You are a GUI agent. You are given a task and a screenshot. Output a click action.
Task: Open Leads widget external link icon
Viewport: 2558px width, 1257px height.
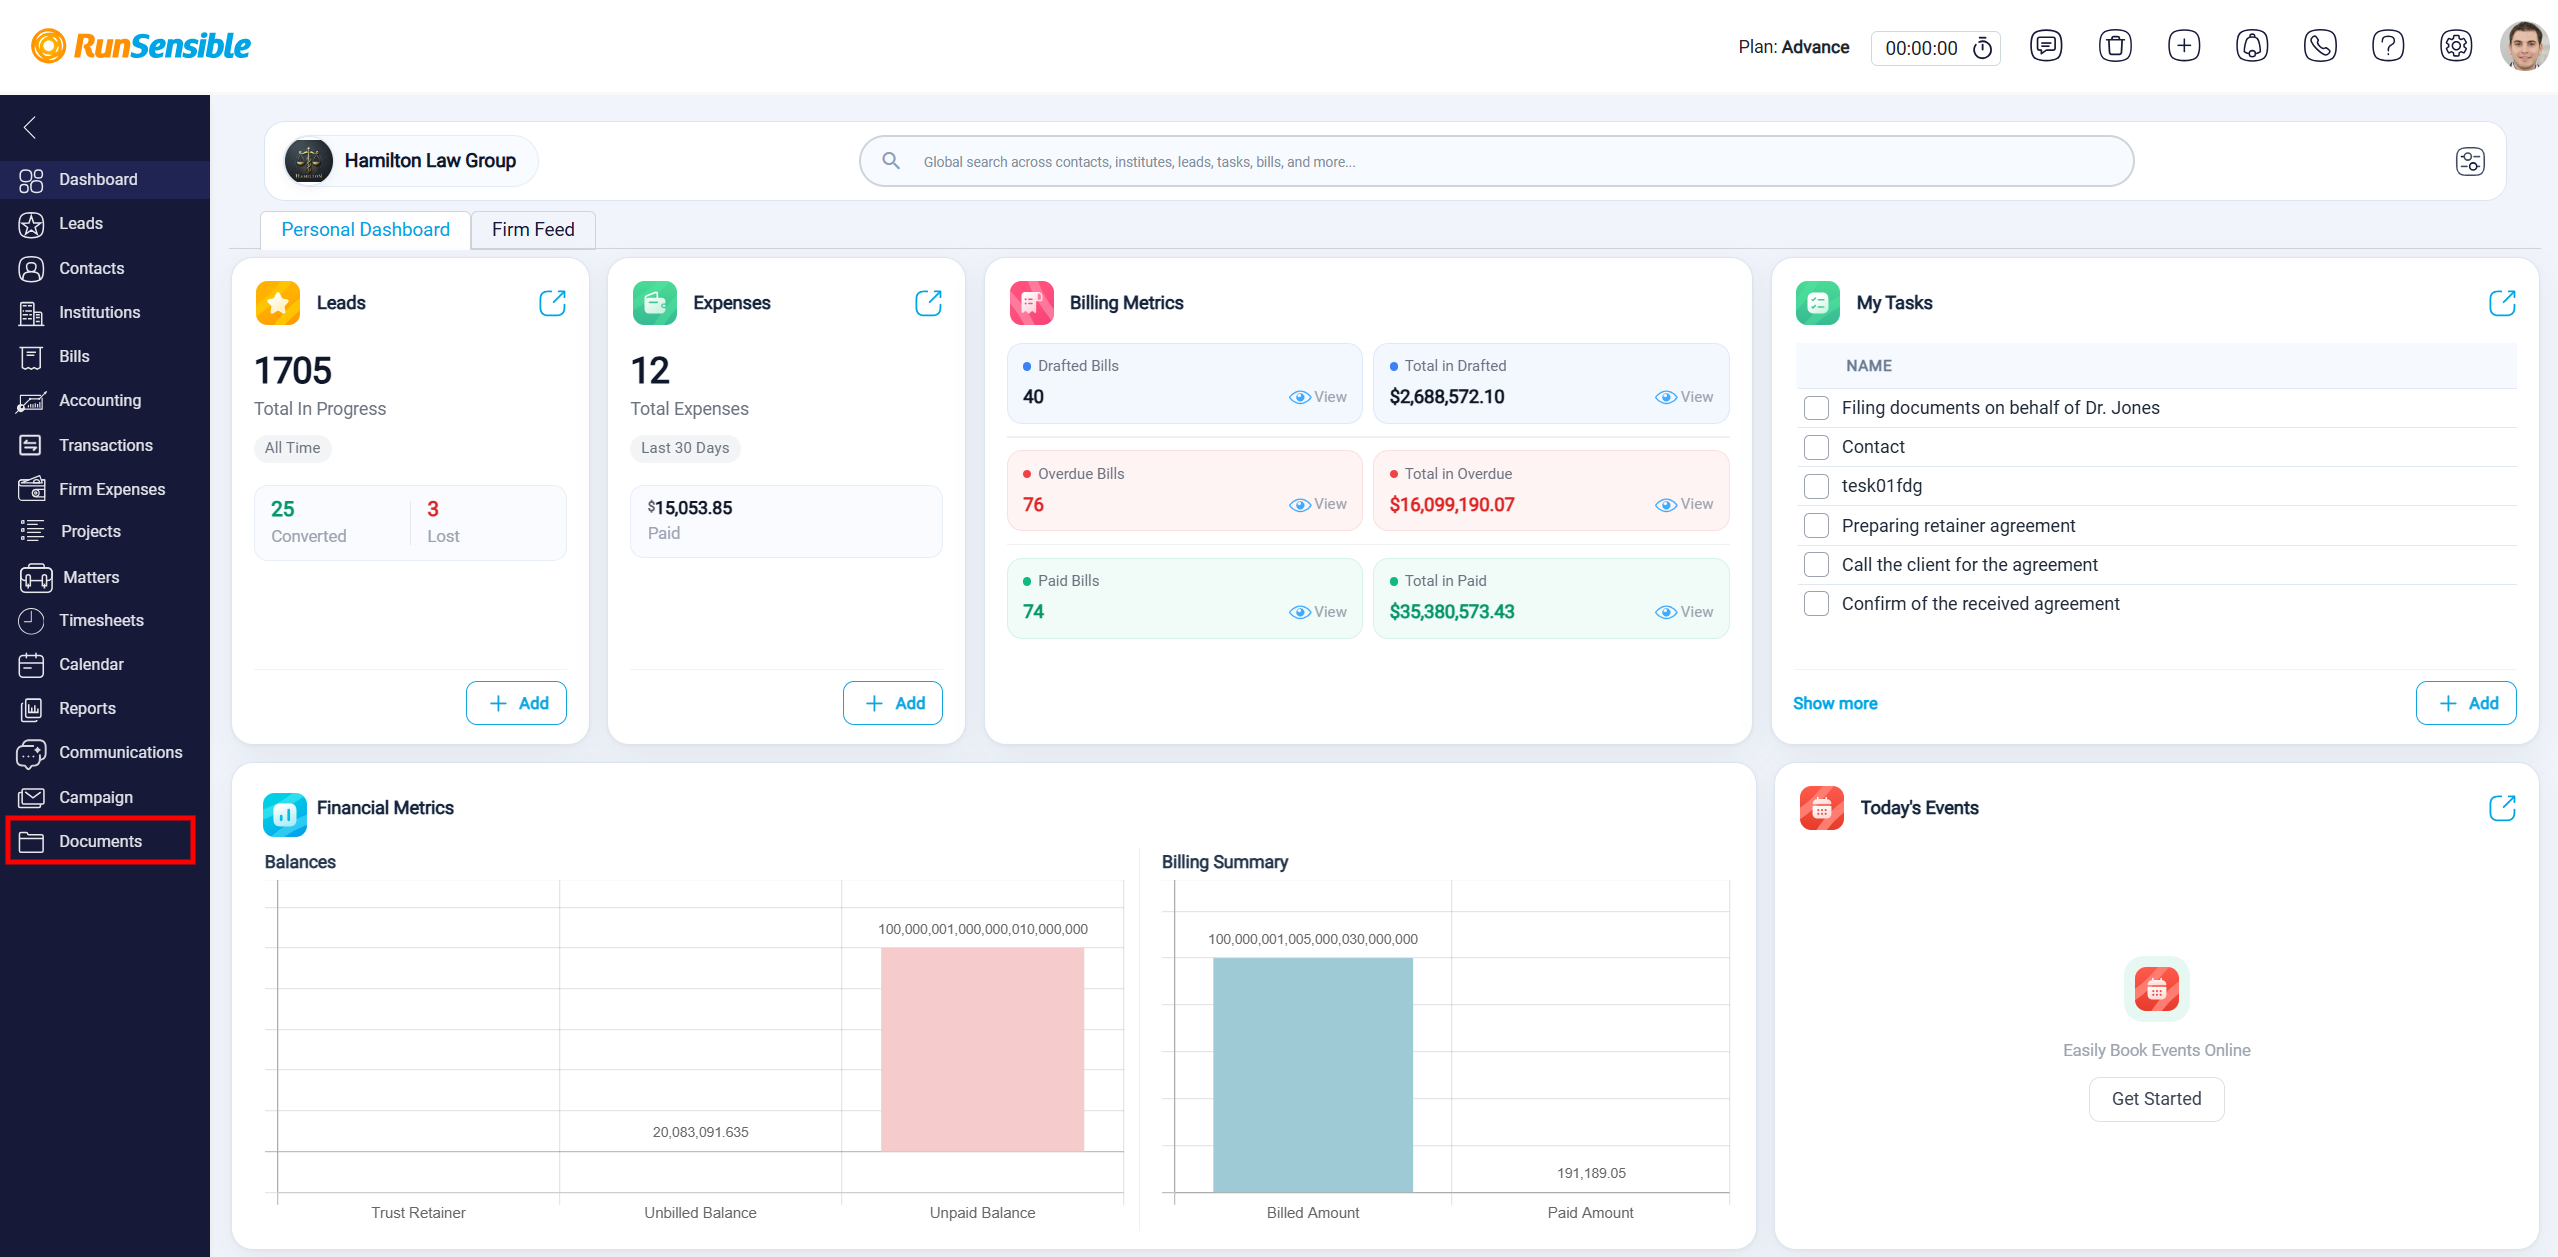pos(552,303)
